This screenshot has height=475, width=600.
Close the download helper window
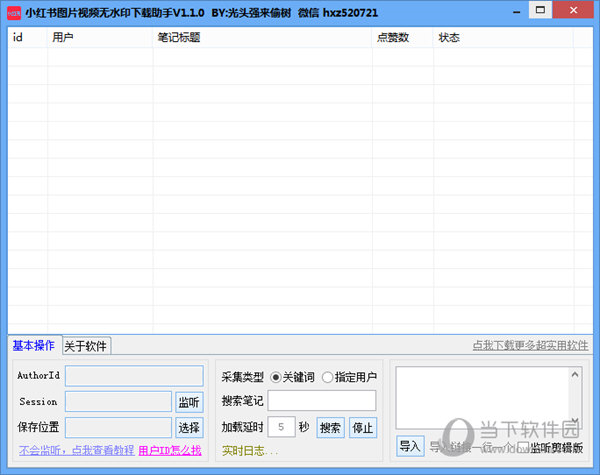click(x=575, y=10)
